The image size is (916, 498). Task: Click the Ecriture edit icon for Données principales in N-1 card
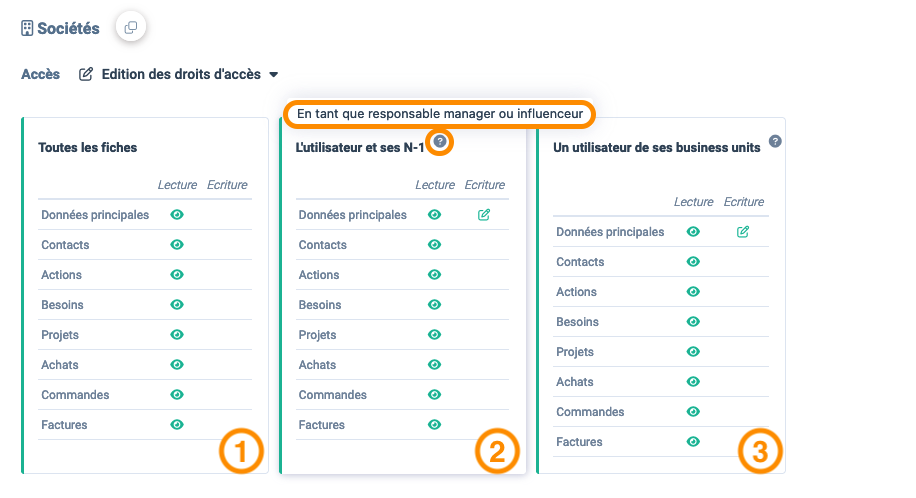(484, 215)
